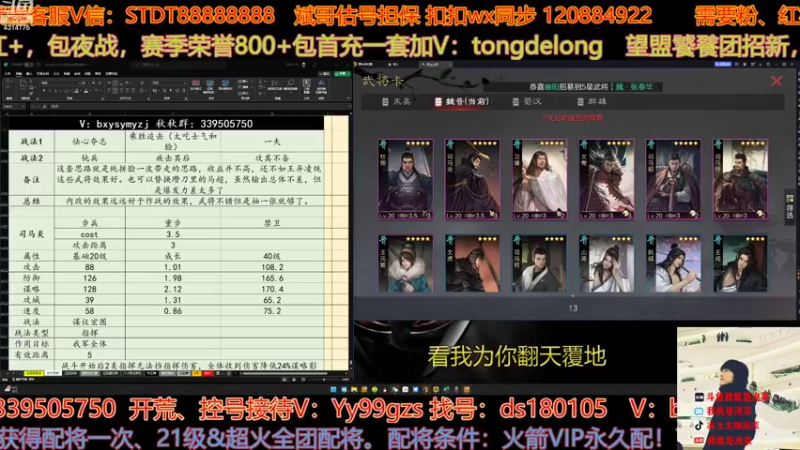Switch to the 魏晋(当前) faction tab

[x=462, y=102]
